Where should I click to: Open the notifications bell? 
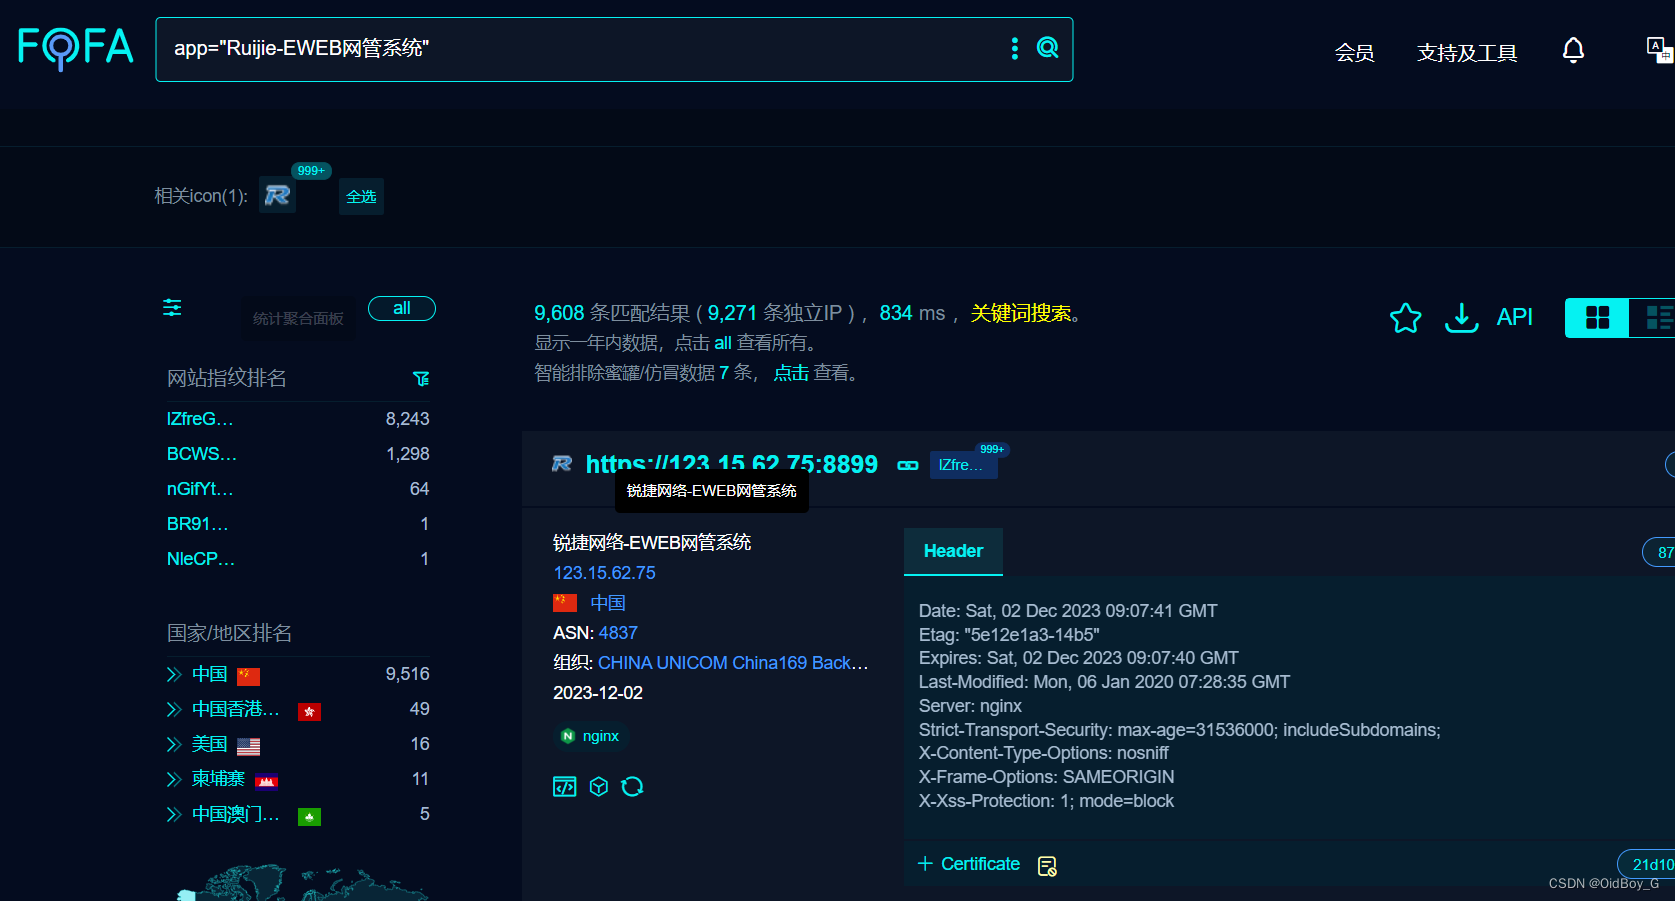click(x=1573, y=50)
